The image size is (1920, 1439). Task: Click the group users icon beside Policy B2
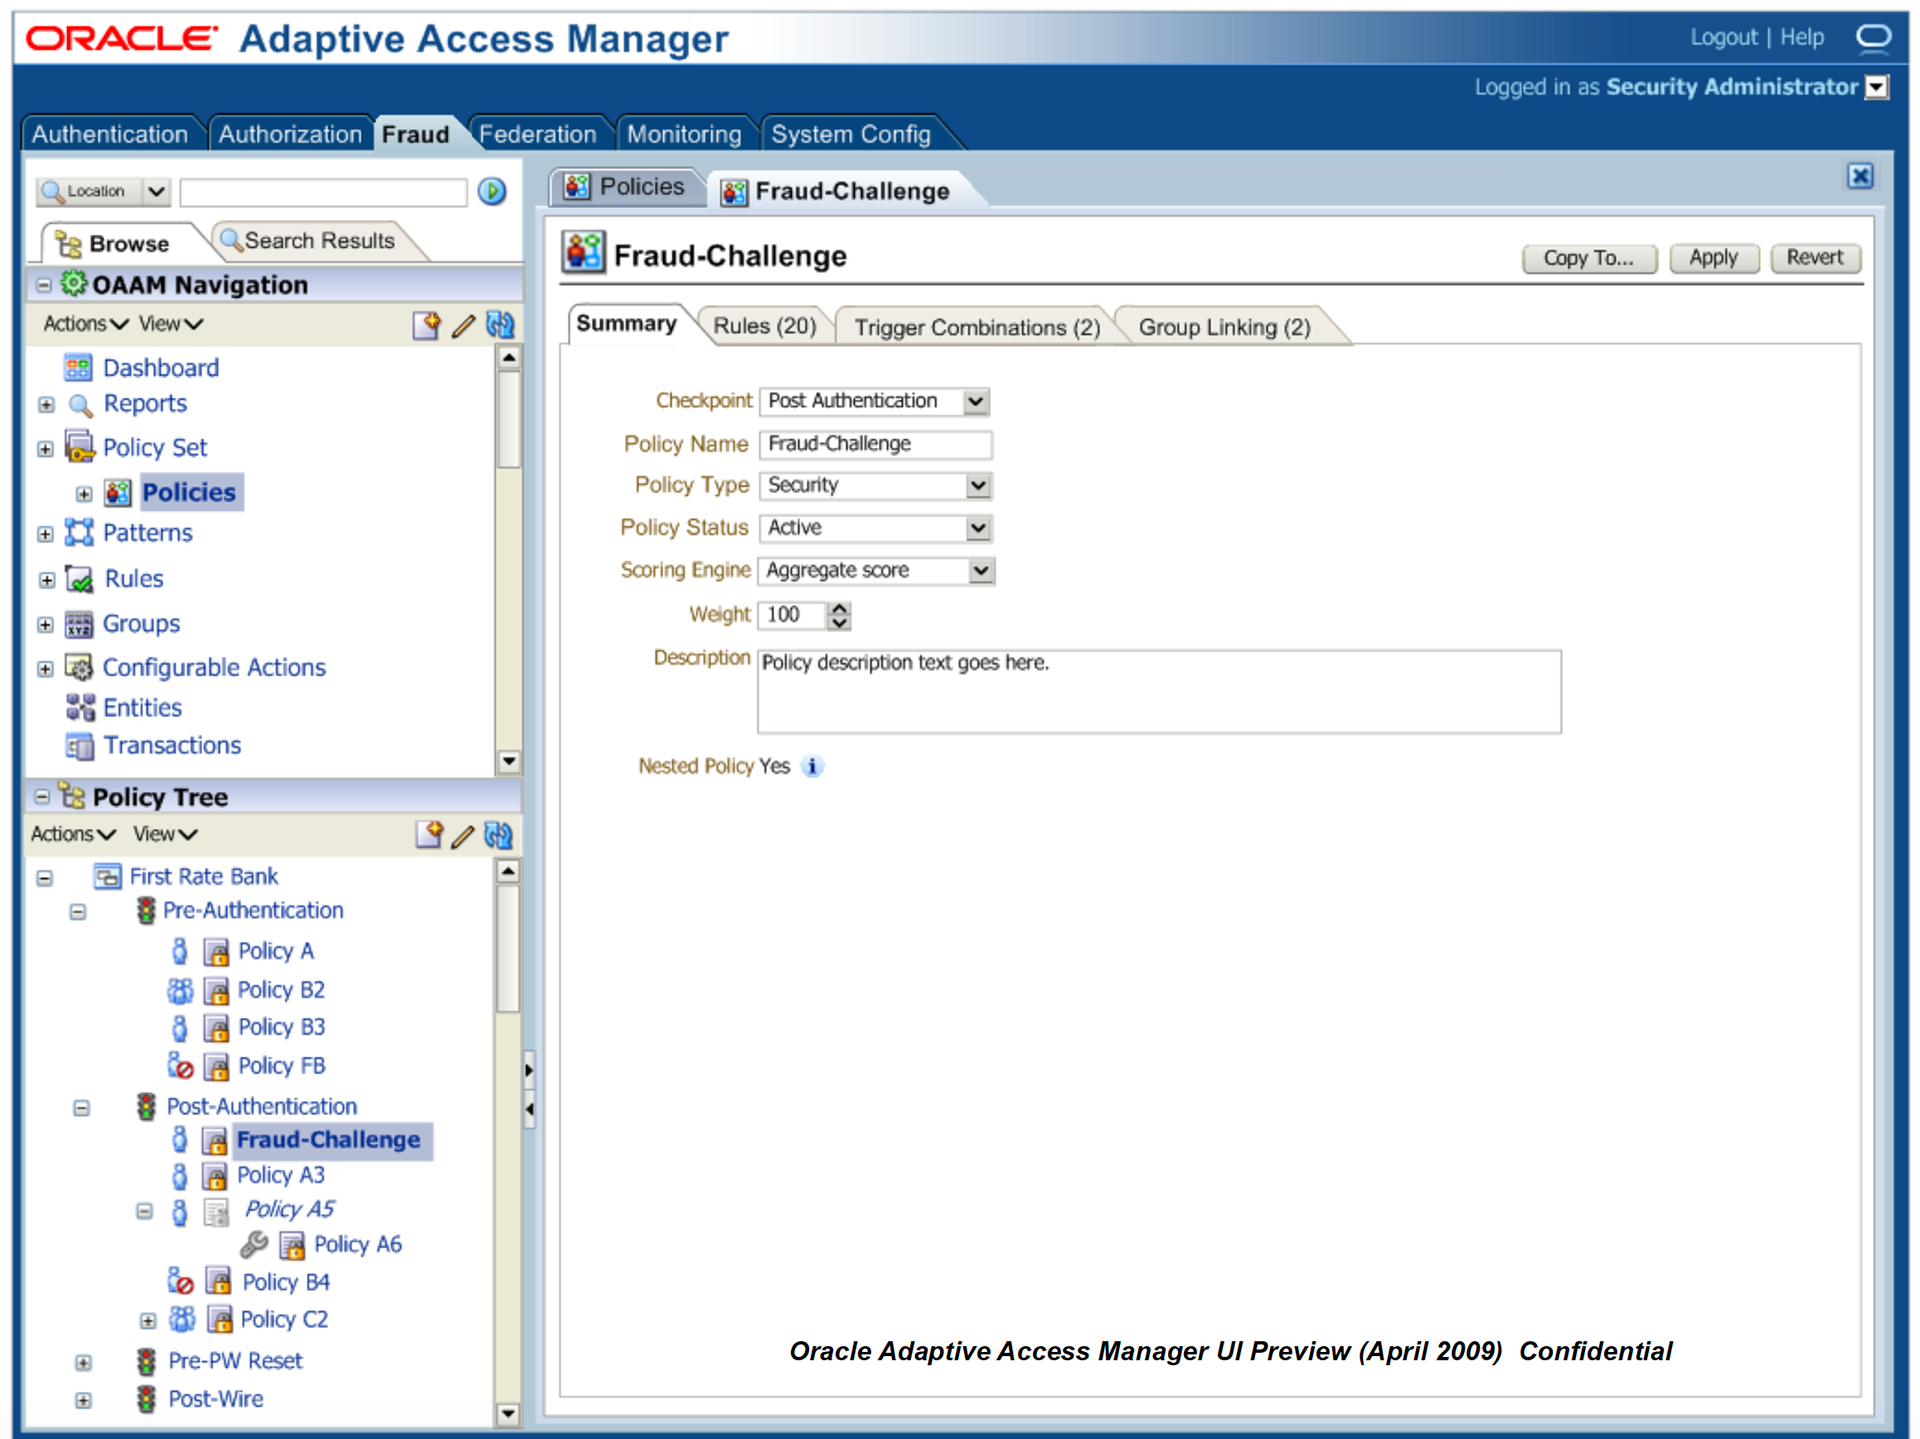pos(180,990)
